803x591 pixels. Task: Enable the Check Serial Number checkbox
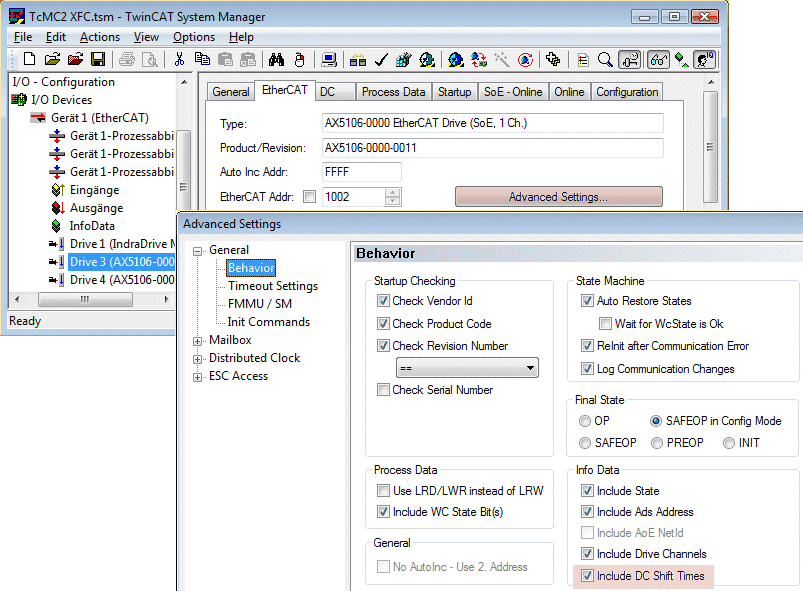click(x=383, y=390)
